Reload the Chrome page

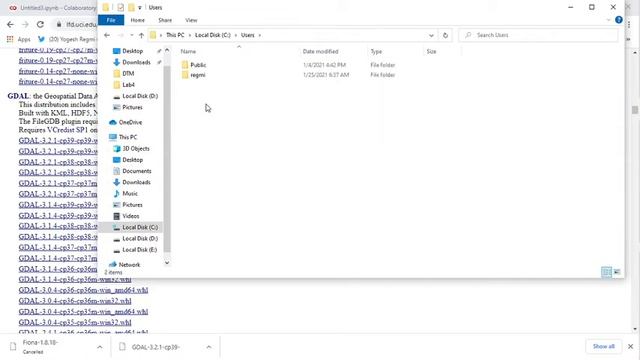click(x=40, y=24)
